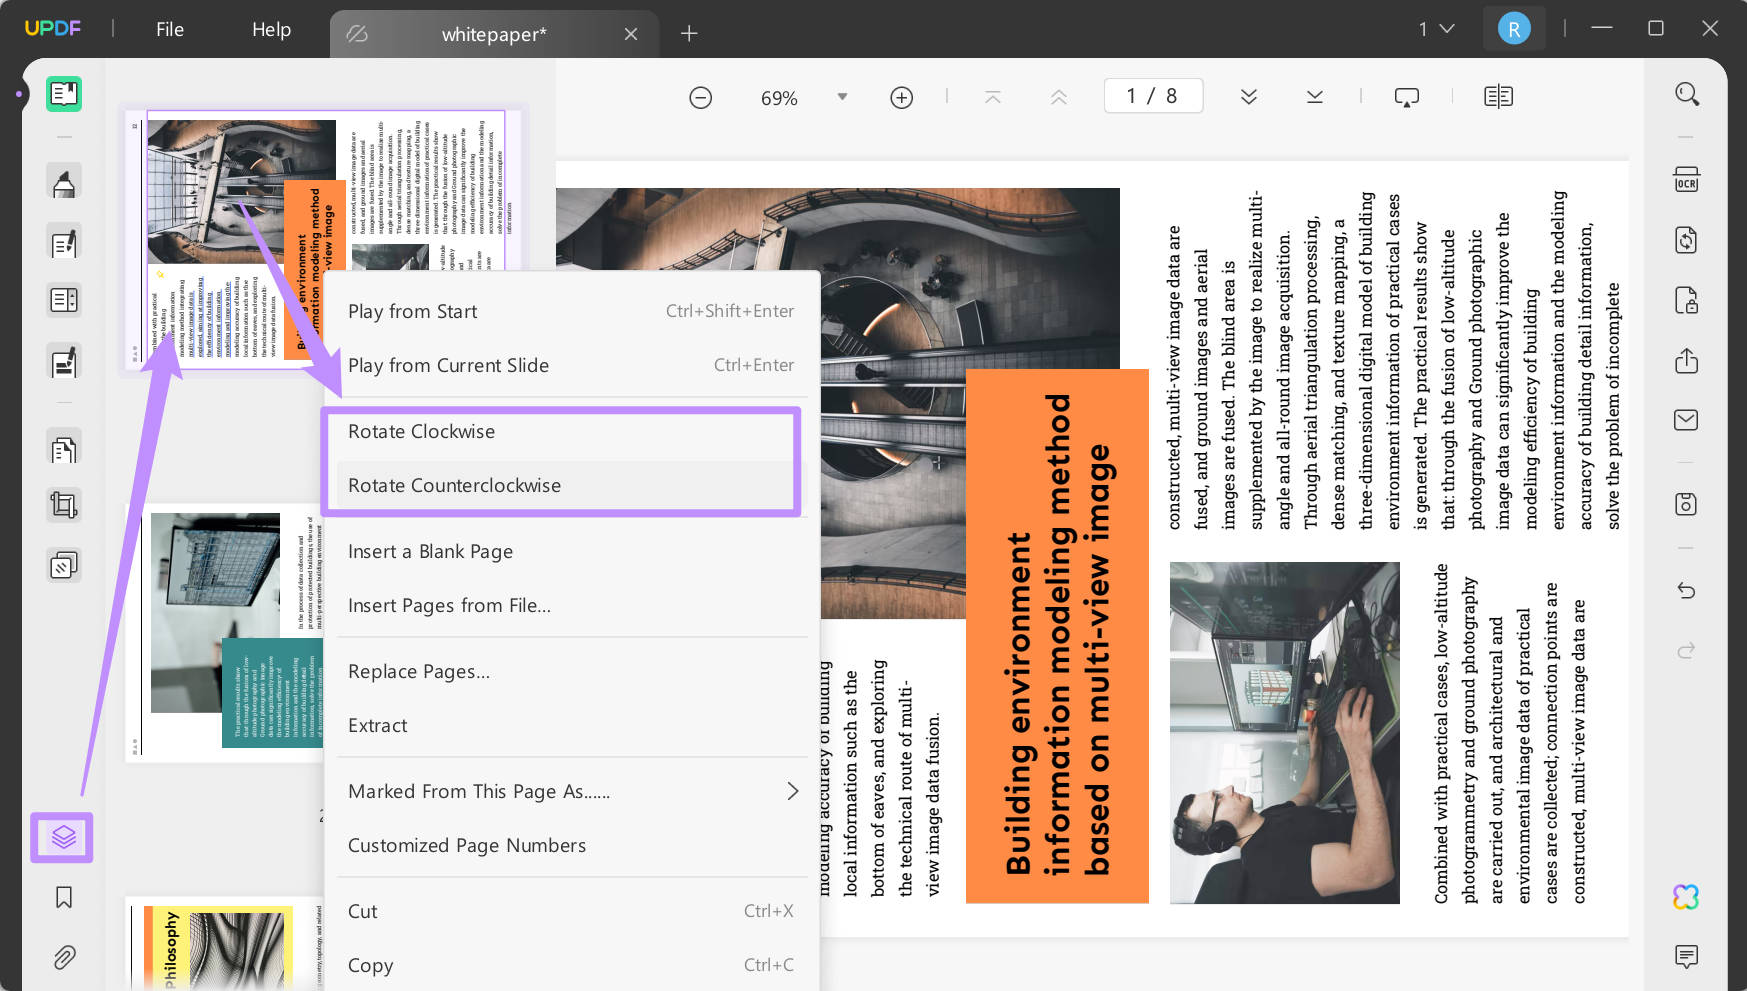The image size is (1747, 991).
Task: Open the Crop Pages tool
Action: (63, 505)
